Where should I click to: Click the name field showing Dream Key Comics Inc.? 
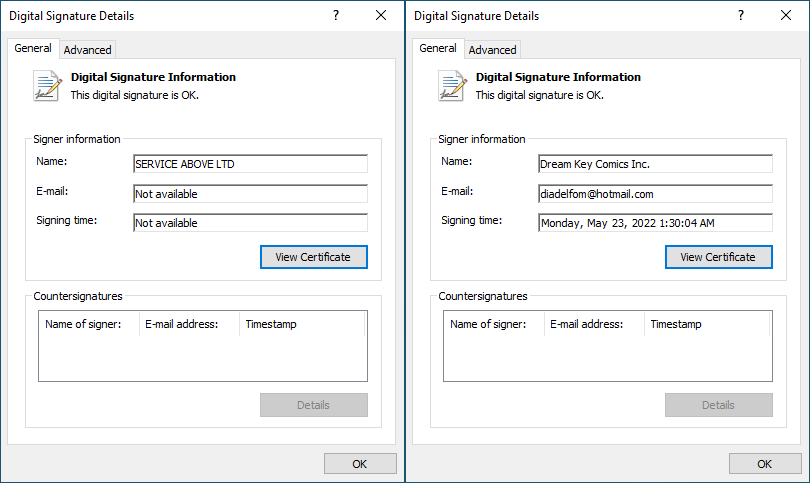(655, 164)
